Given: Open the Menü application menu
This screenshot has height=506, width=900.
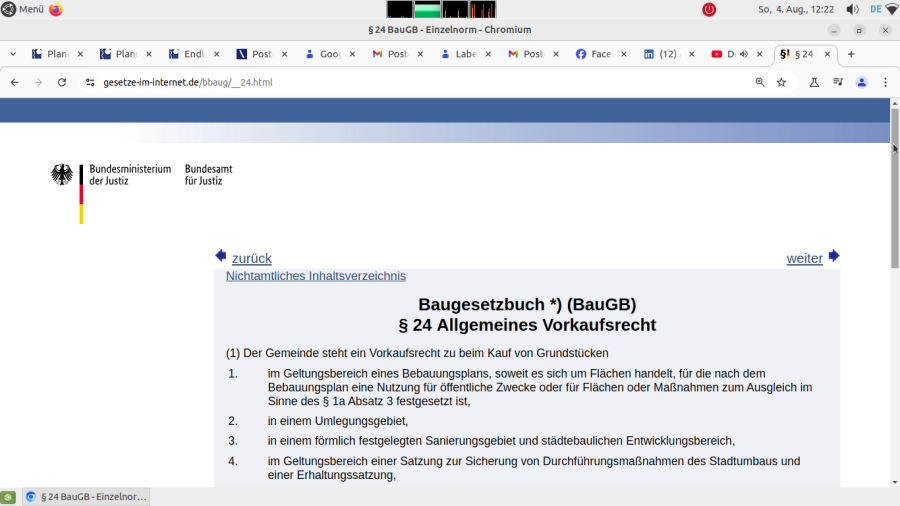Looking at the screenshot, I should point(22,9).
